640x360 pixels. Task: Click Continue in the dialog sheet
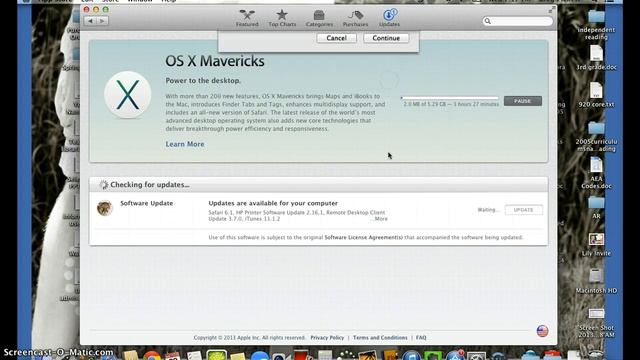click(386, 38)
